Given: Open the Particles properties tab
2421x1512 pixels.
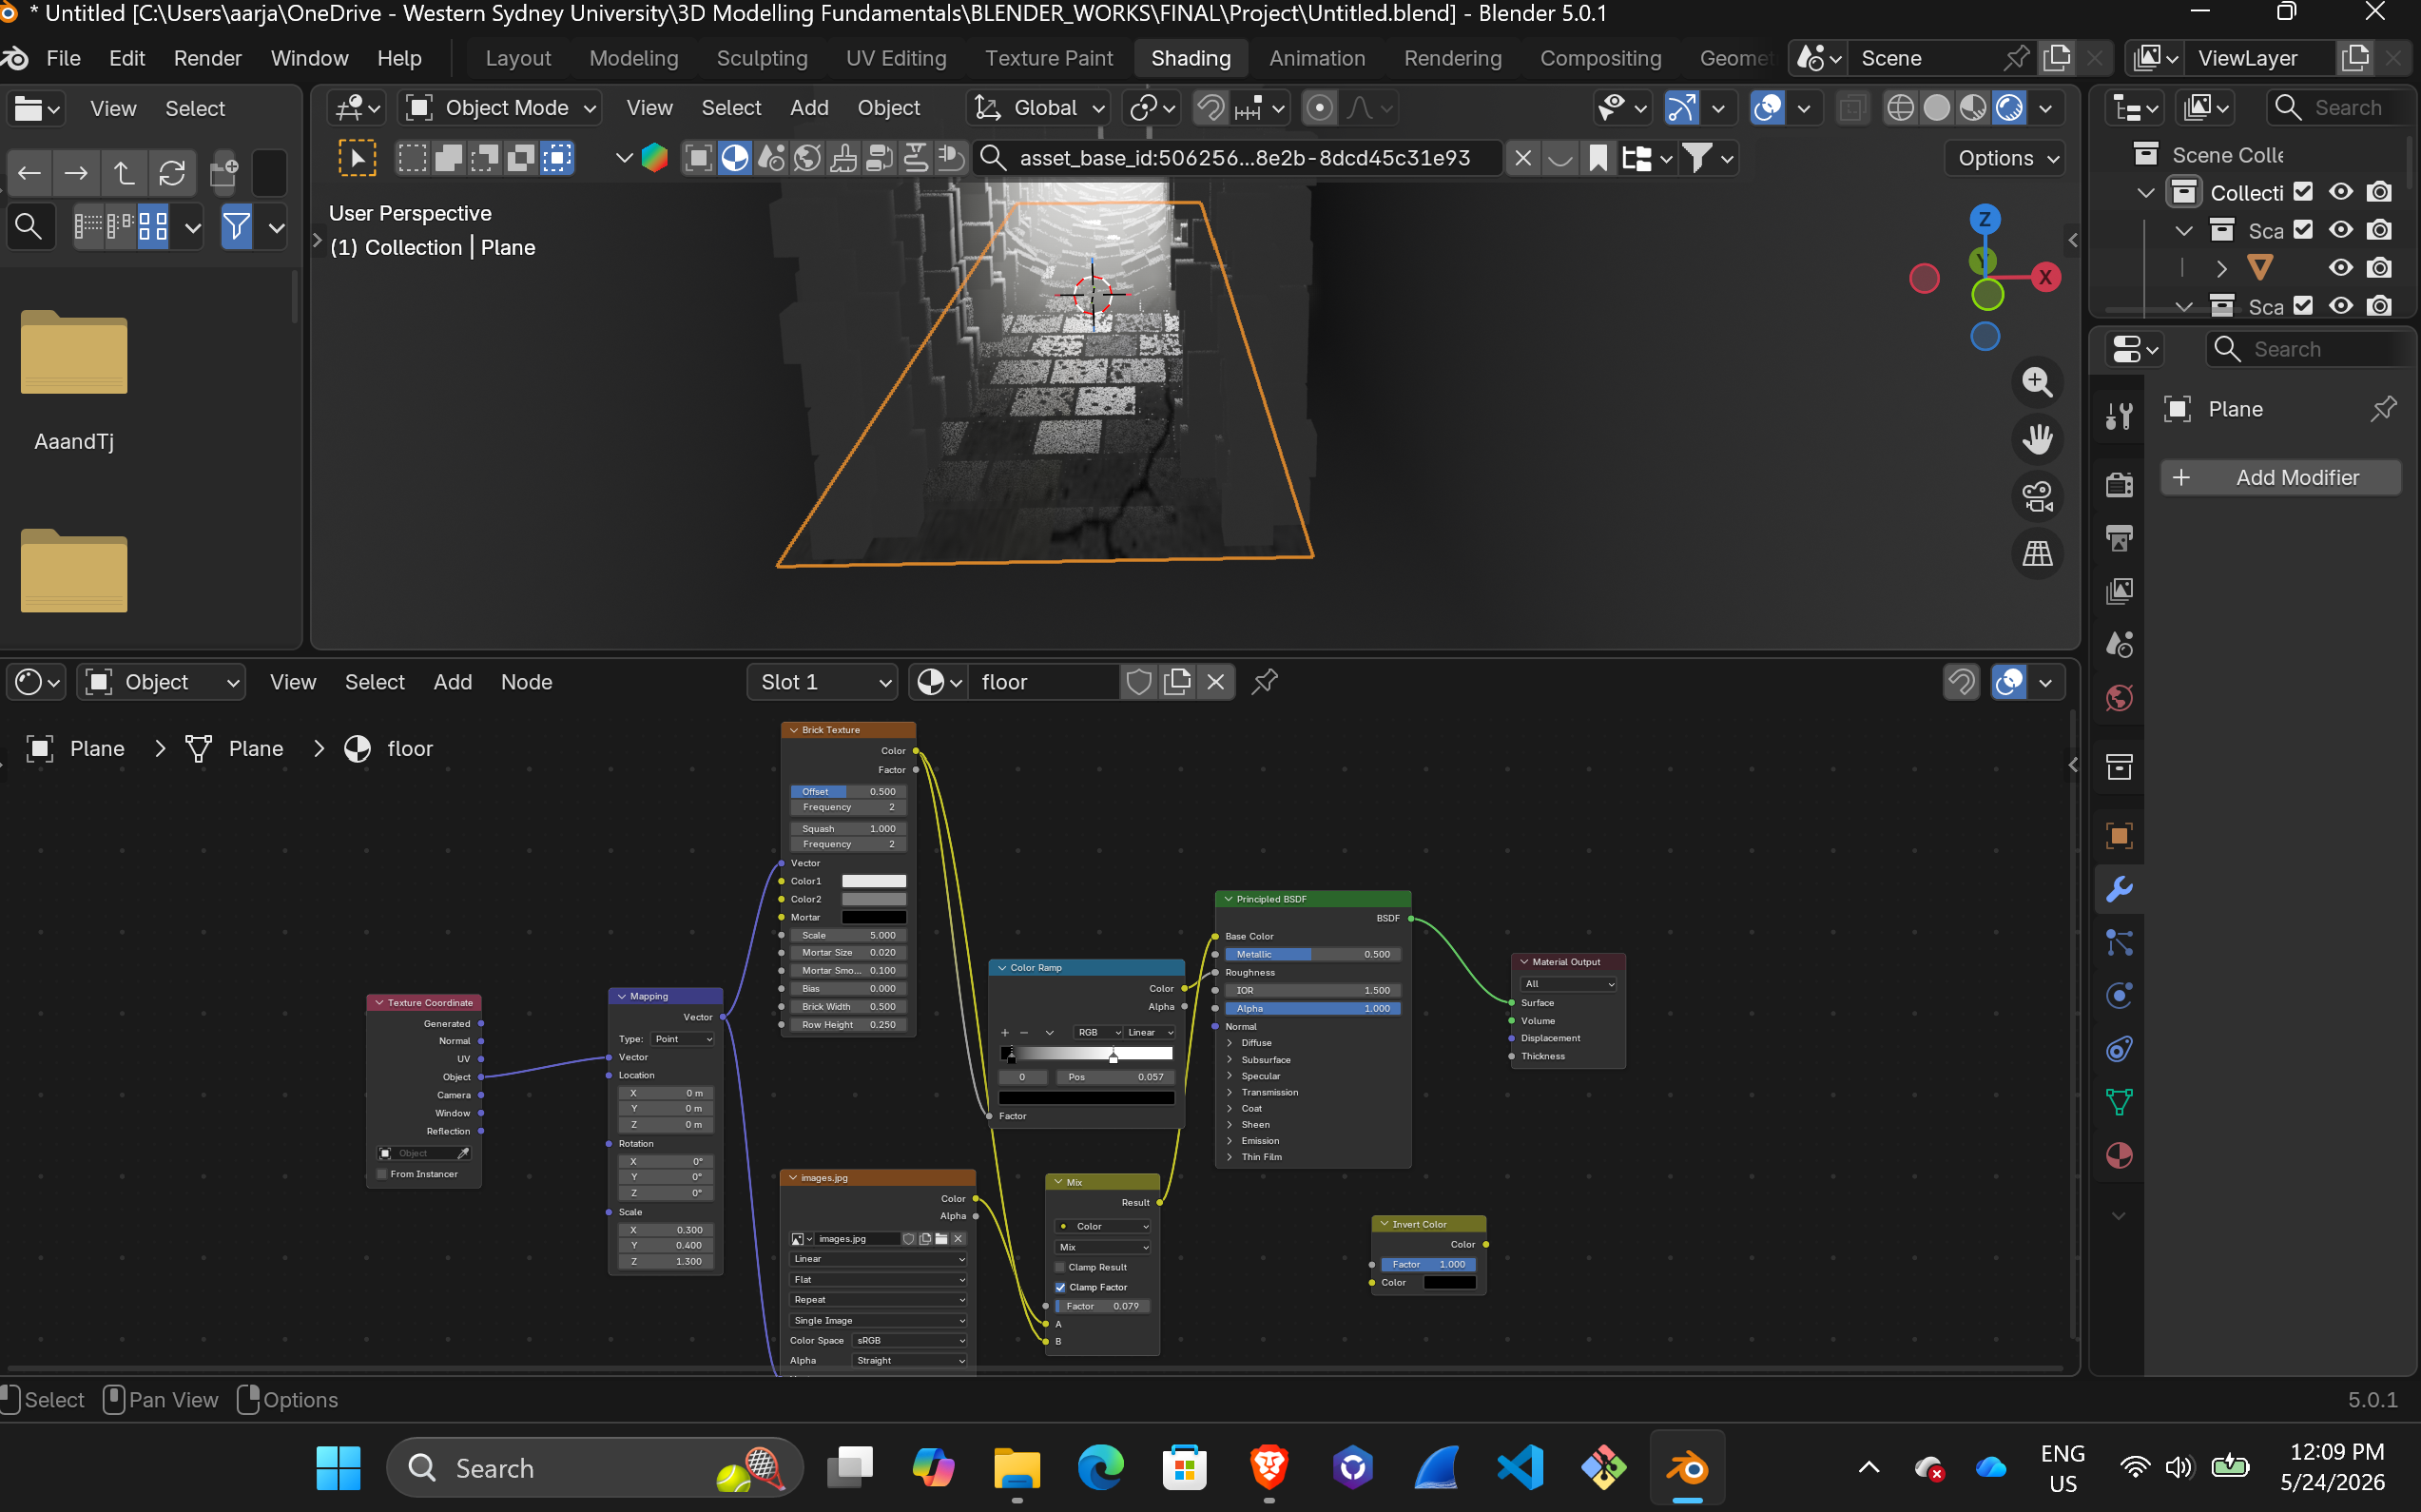Looking at the screenshot, I should click(2119, 943).
